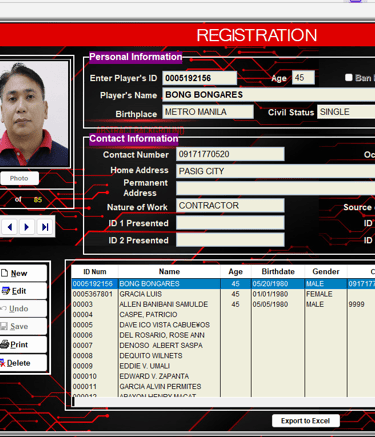Click the New button
This screenshot has width=375, height=437.
tap(23, 273)
